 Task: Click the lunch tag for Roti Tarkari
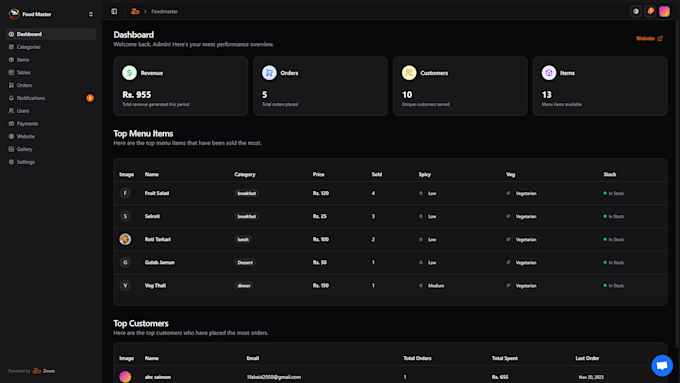point(243,239)
